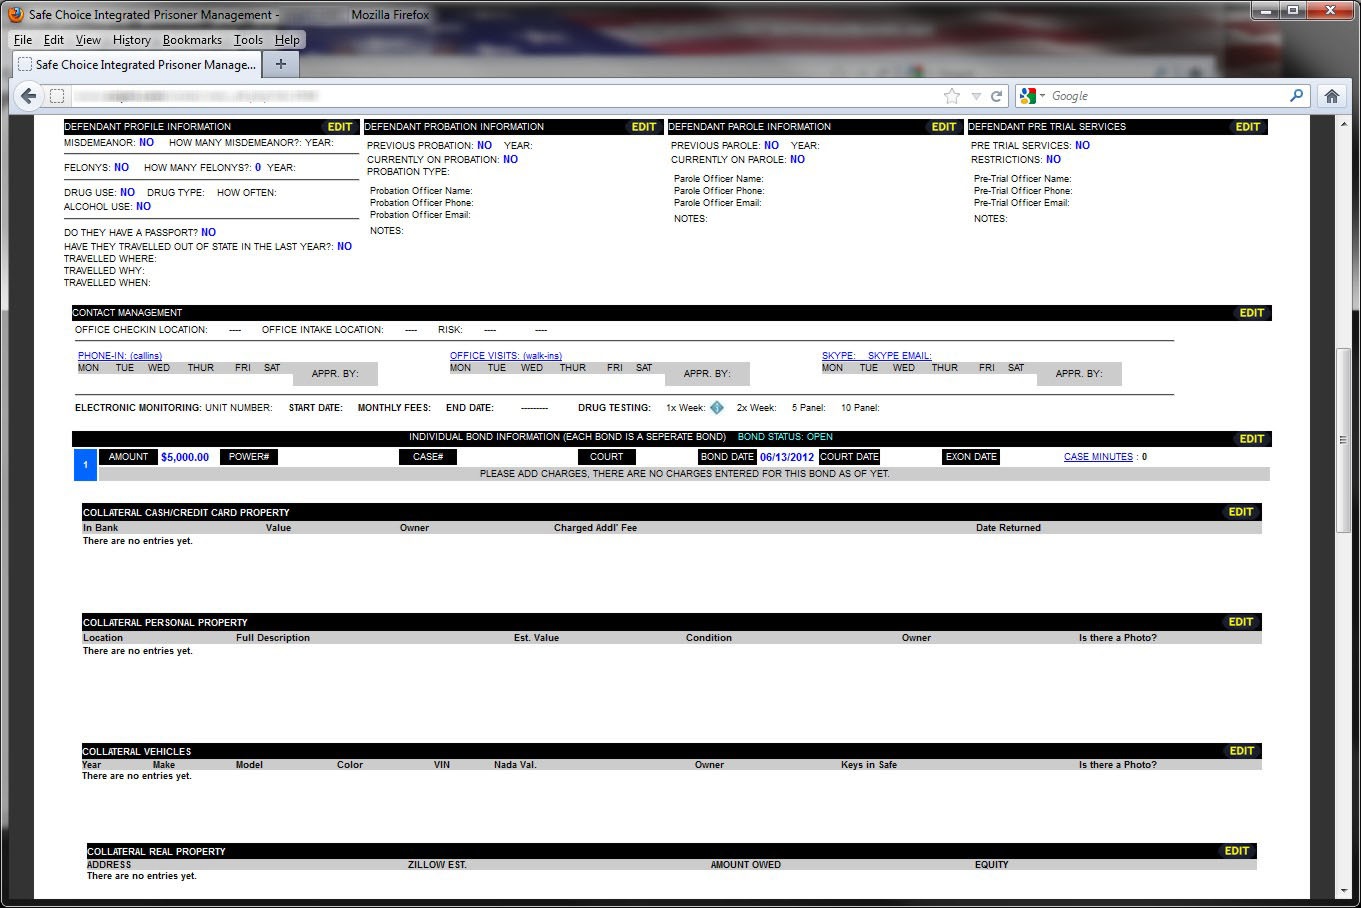Click the blue diamond 1x Week marker
1361x908 pixels.
tap(717, 407)
